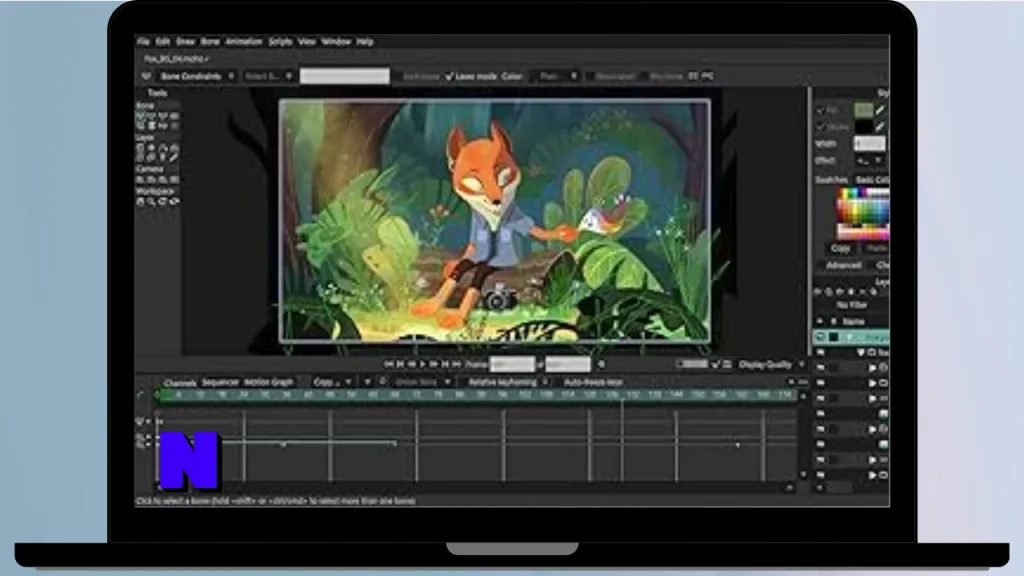Image resolution: width=1024 pixels, height=576 pixels.
Task: Select the Zoom Workspace magnifier tool
Action: tap(152, 202)
